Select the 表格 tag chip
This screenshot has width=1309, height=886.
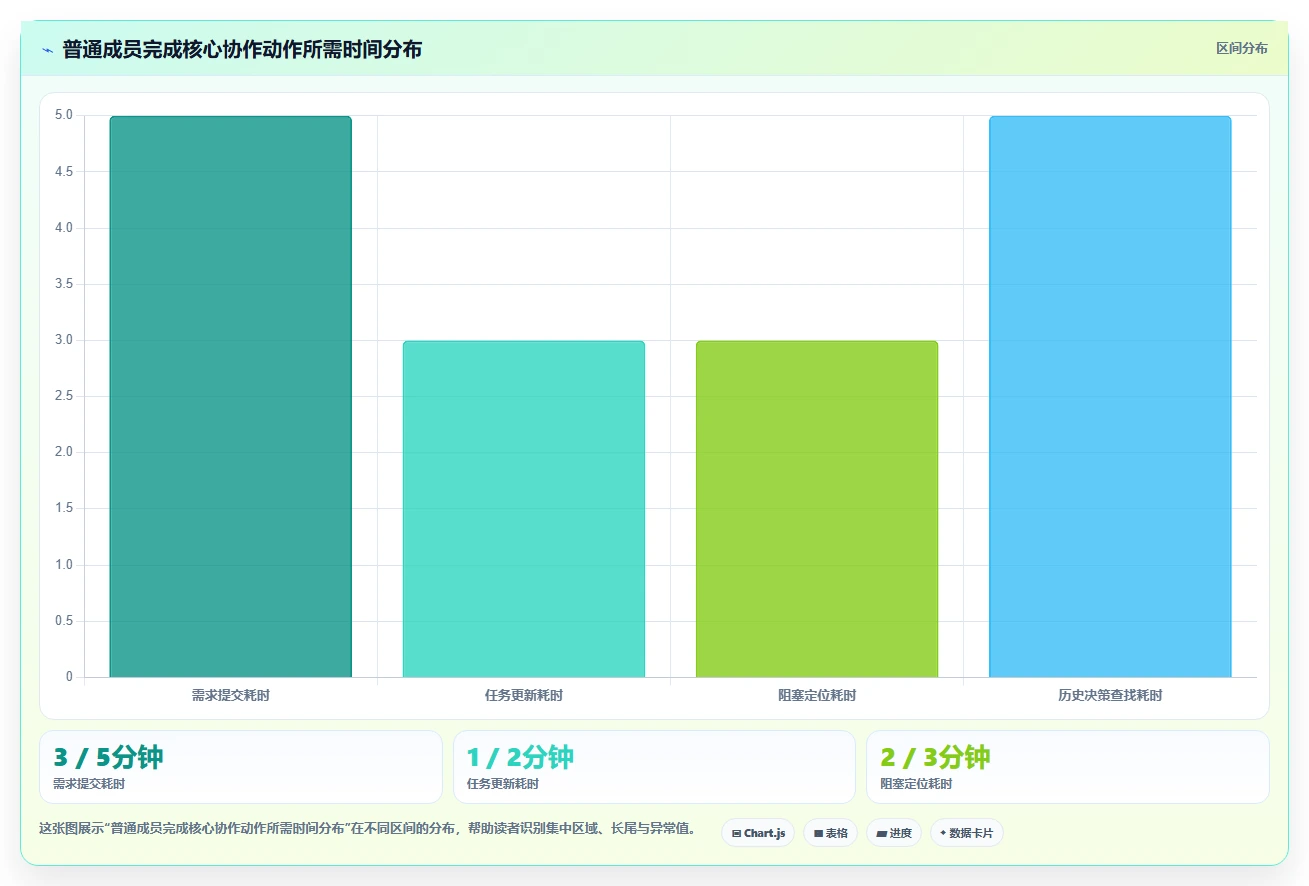tap(830, 833)
